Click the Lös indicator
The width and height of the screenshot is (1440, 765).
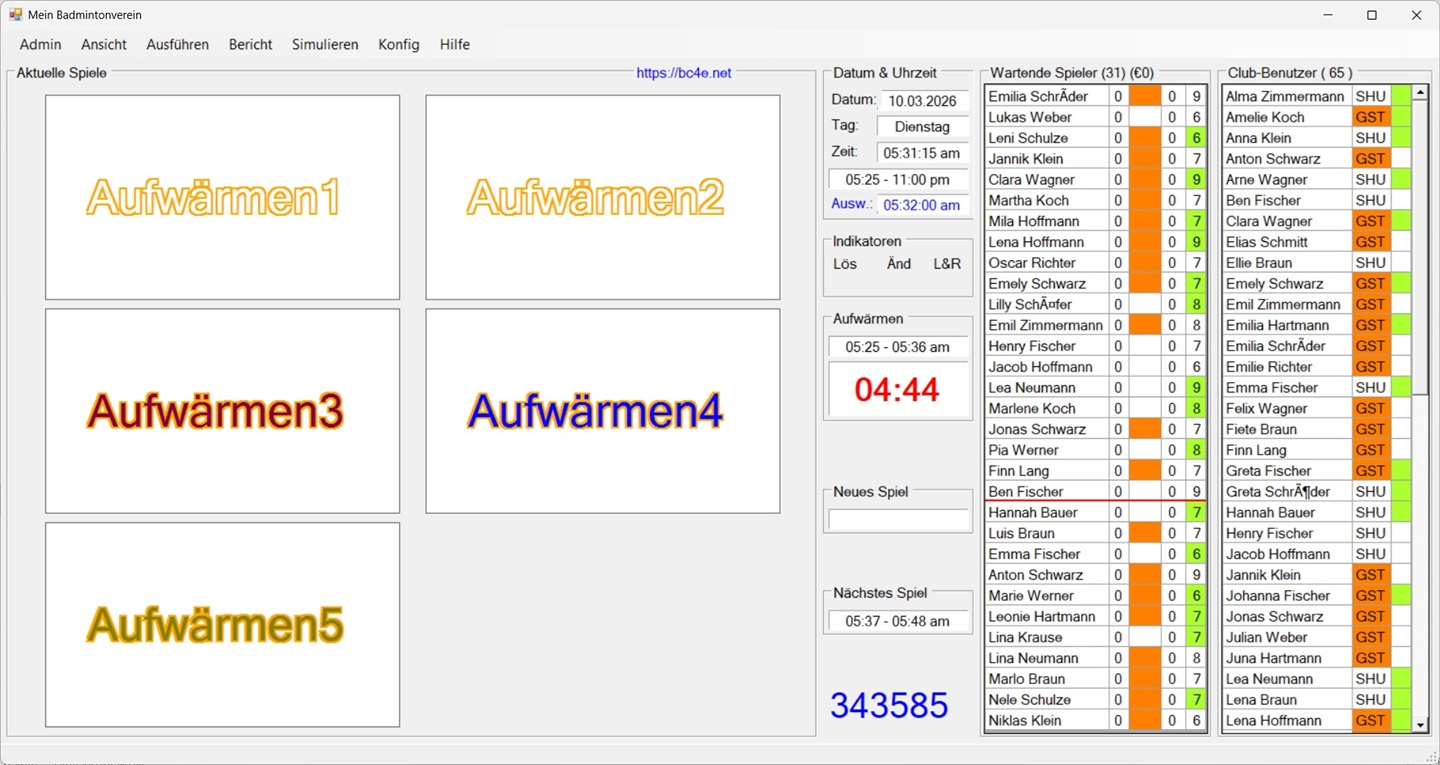[x=845, y=264]
